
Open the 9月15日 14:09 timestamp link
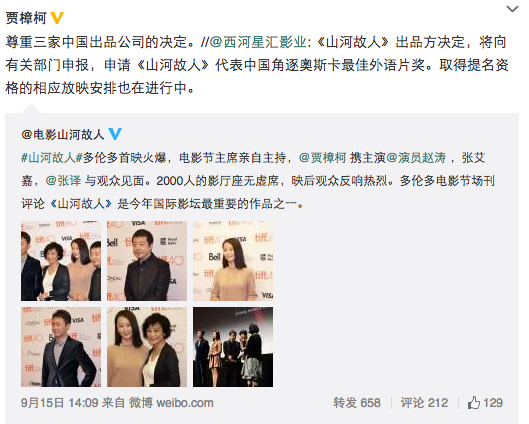tap(59, 403)
